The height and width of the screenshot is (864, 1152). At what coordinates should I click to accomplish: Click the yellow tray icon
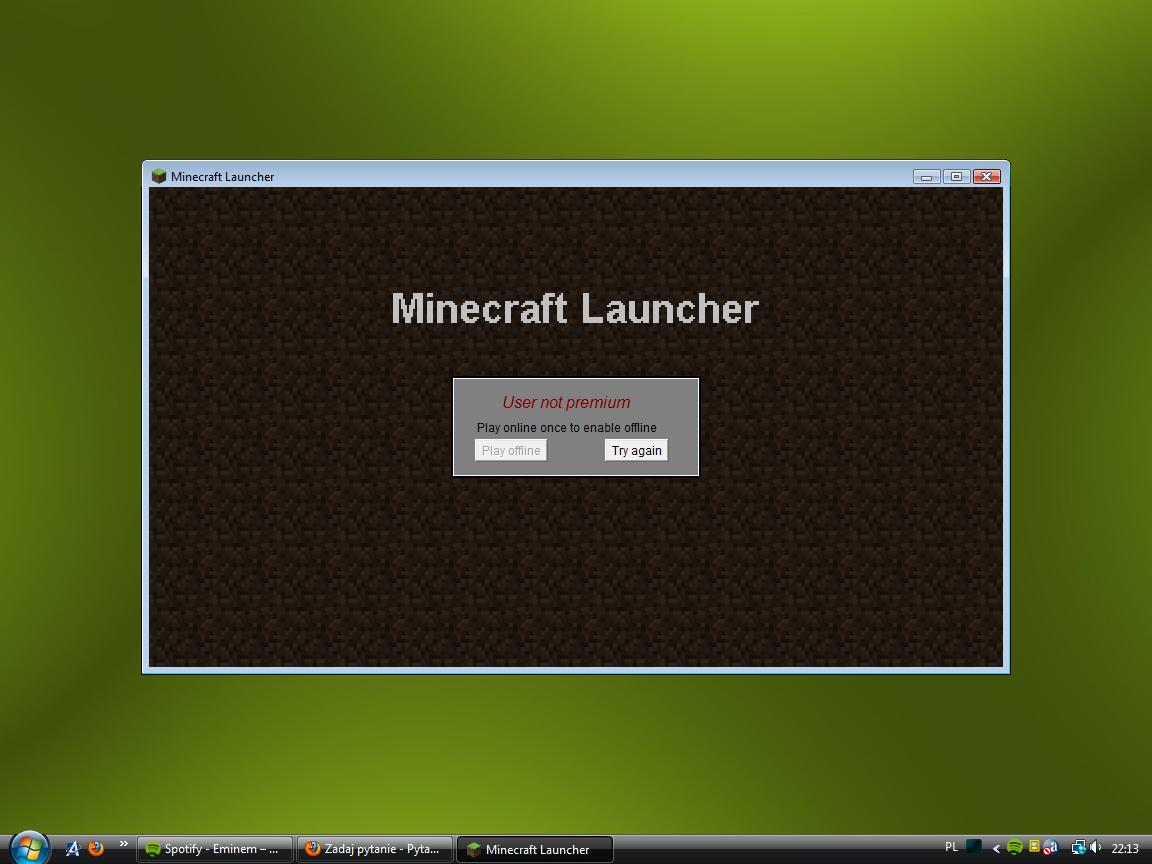1034,846
